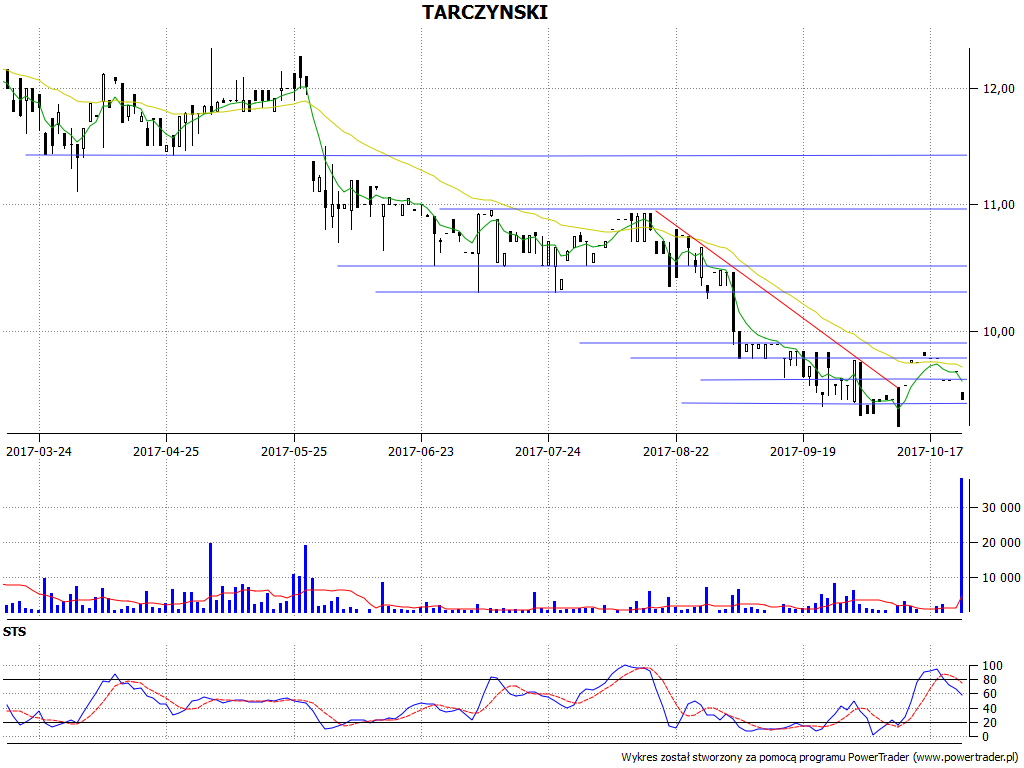Click the 2017-06-23 date label

(x=421, y=451)
